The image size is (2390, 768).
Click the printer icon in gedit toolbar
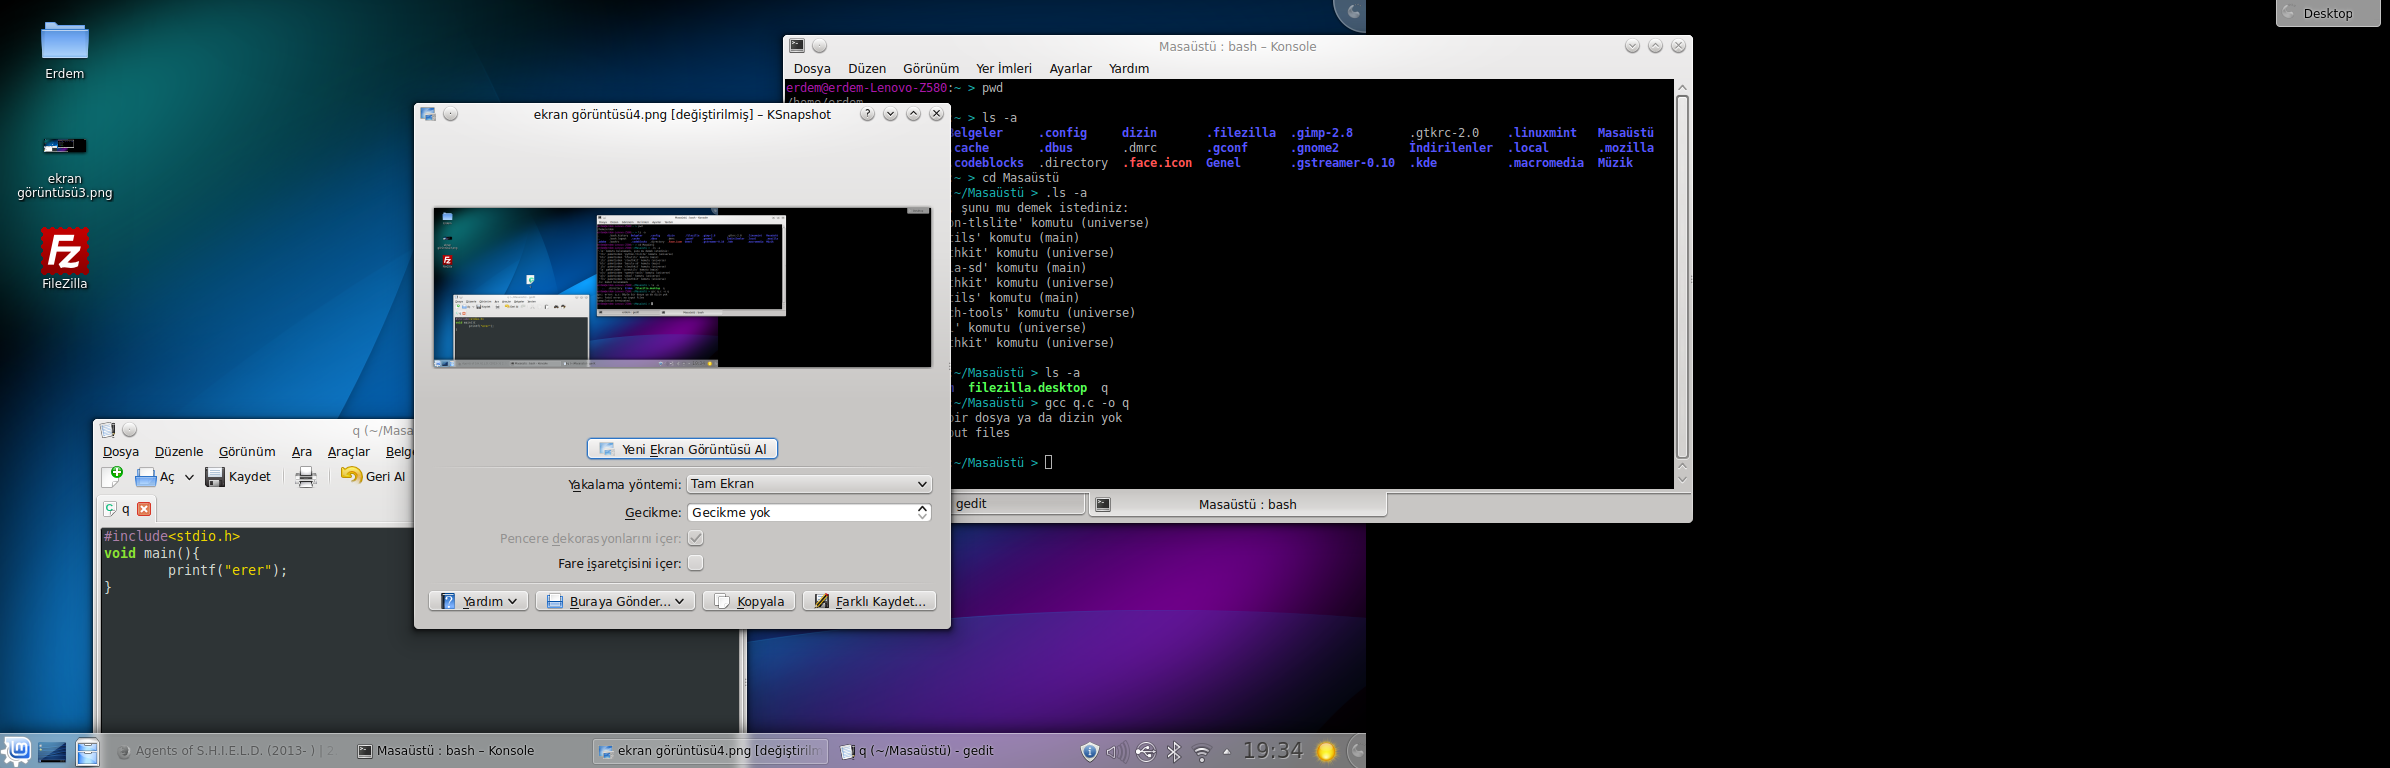coord(306,477)
